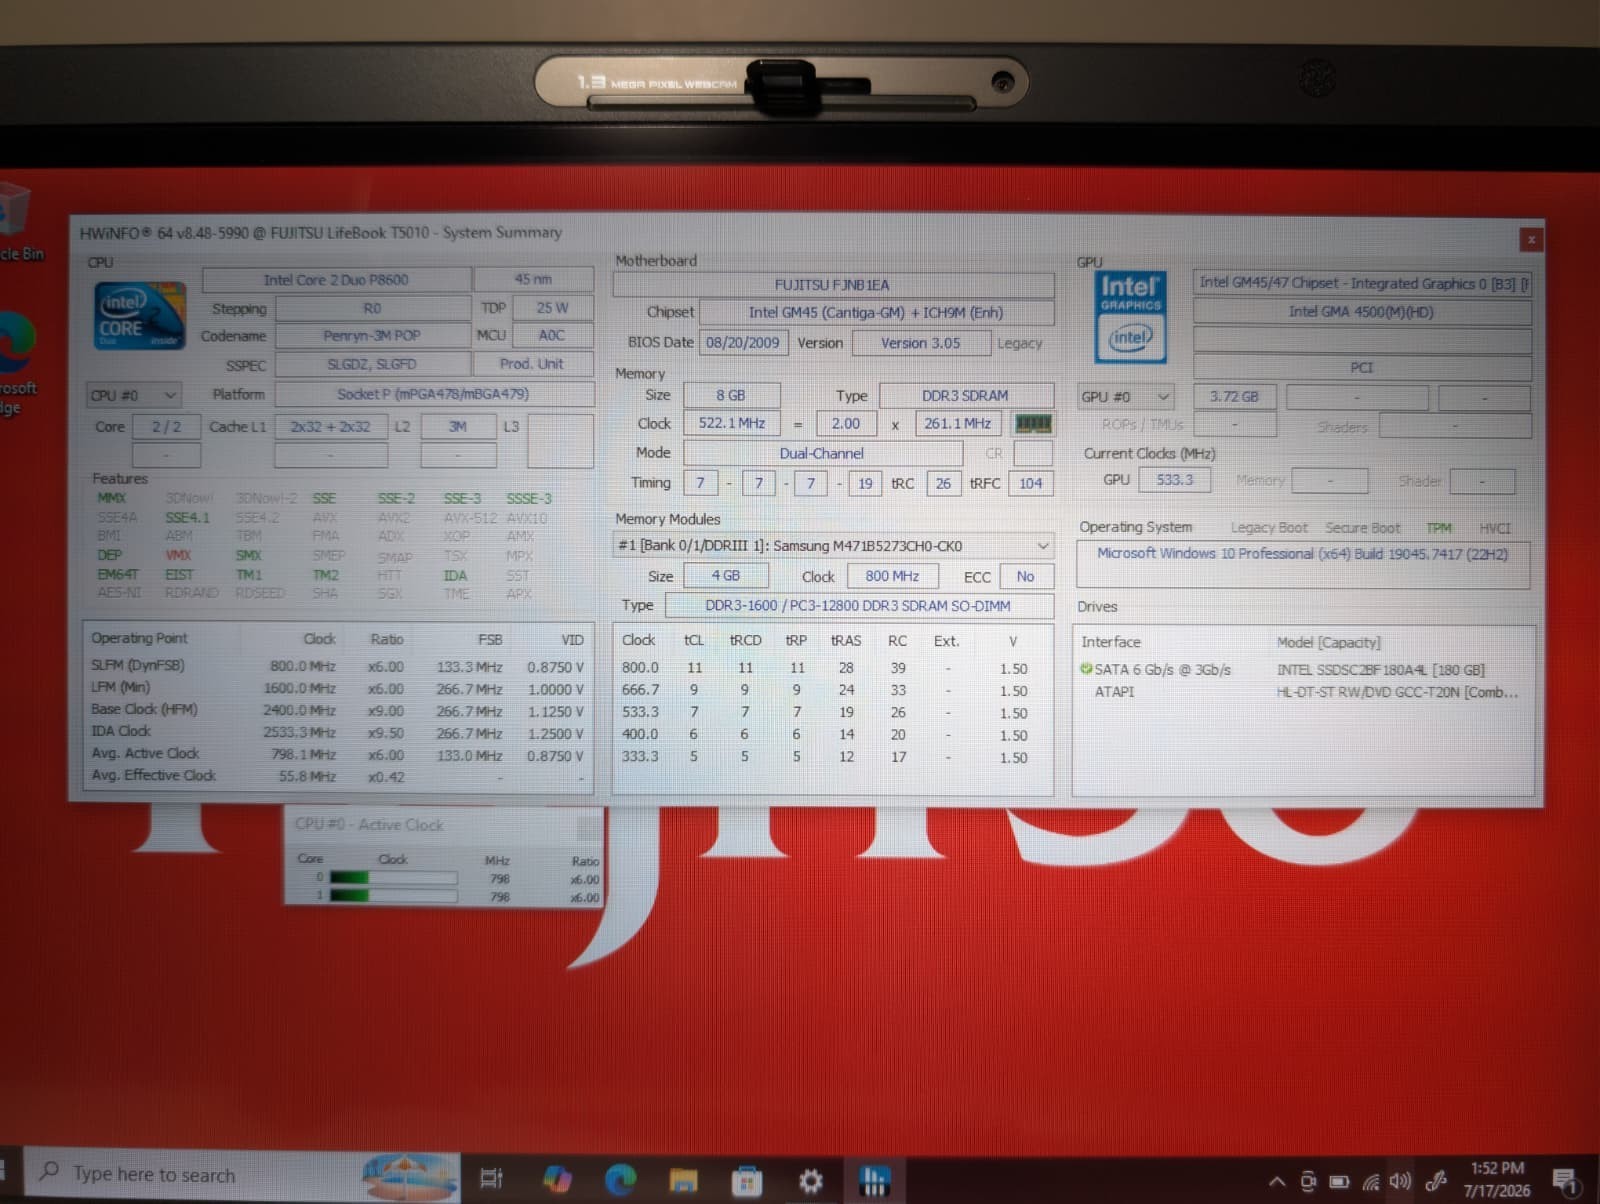Click the green status icon next to SATA 6 Gb/s

[x=1085, y=668]
